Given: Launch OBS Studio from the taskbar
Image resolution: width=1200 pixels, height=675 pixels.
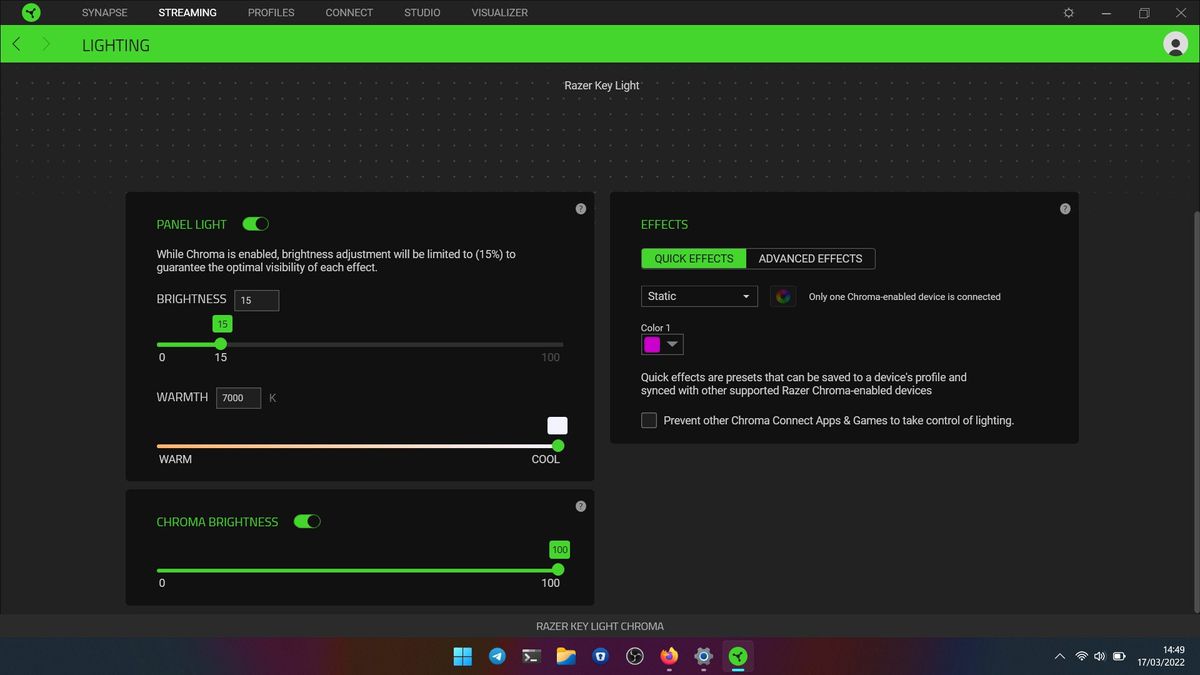Looking at the screenshot, I should pyautogui.click(x=635, y=656).
